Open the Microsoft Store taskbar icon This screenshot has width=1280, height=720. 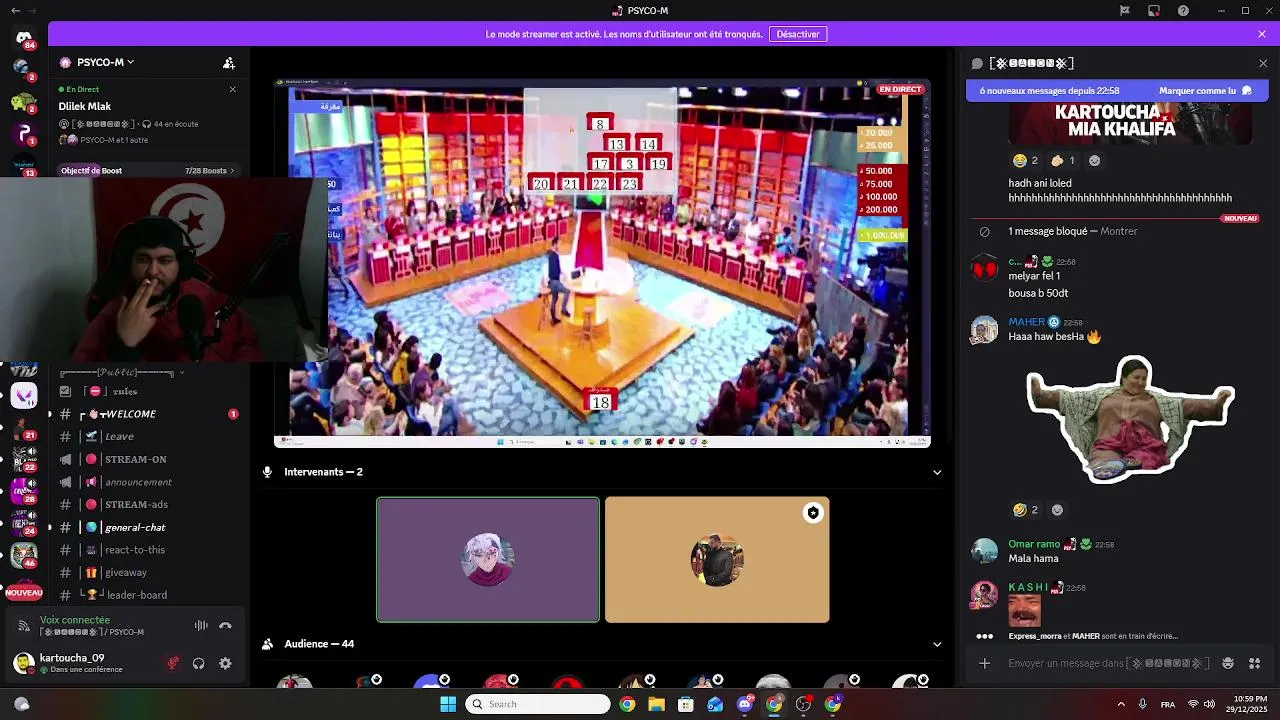[686, 704]
